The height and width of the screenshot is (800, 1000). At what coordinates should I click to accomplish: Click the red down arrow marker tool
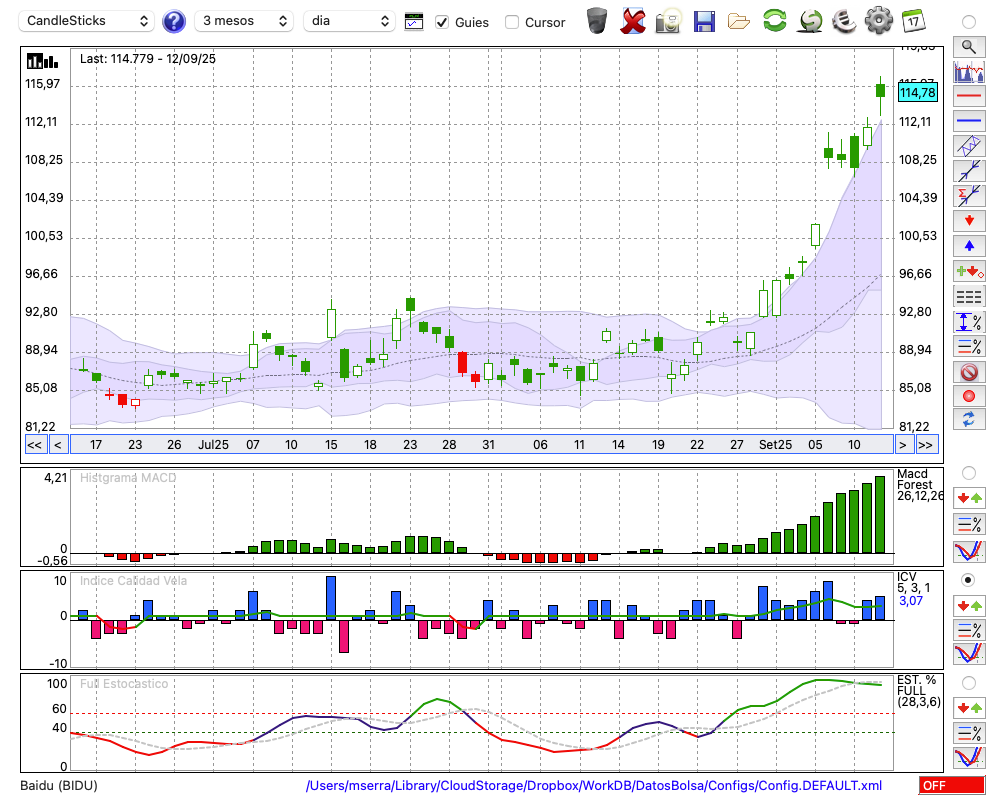click(x=969, y=221)
